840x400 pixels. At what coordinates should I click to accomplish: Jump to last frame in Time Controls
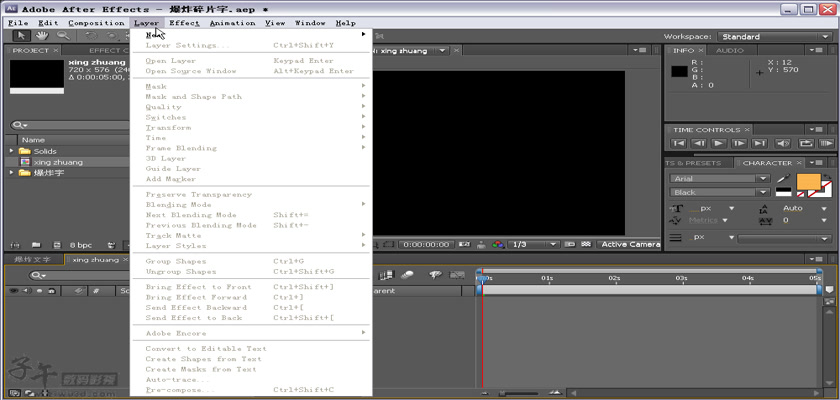(x=760, y=143)
